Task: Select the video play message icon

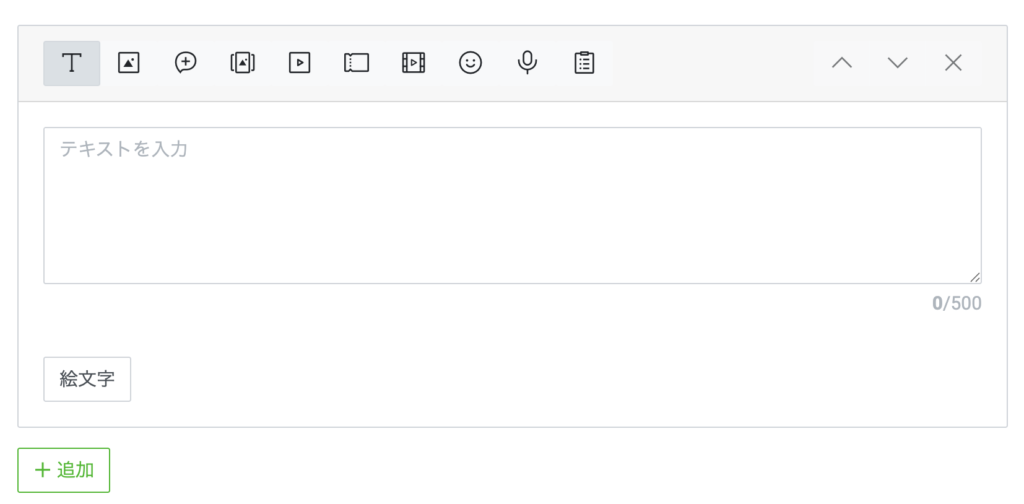Action: [x=299, y=63]
